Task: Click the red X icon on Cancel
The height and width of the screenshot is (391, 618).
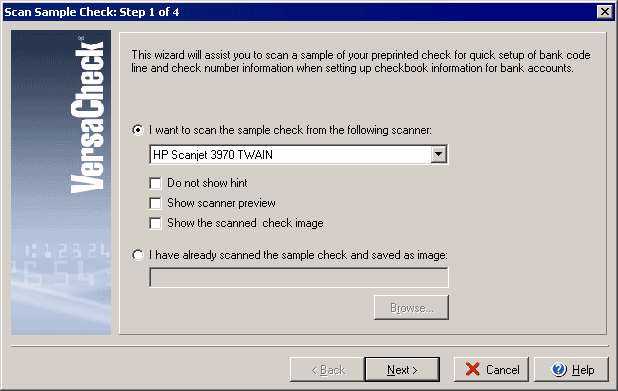Action: (x=472, y=369)
